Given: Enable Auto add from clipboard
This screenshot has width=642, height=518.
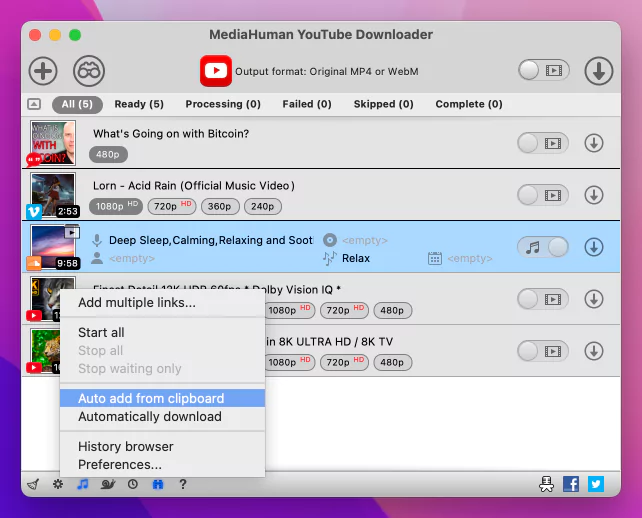Looking at the screenshot, I should (x=163, y=398).
